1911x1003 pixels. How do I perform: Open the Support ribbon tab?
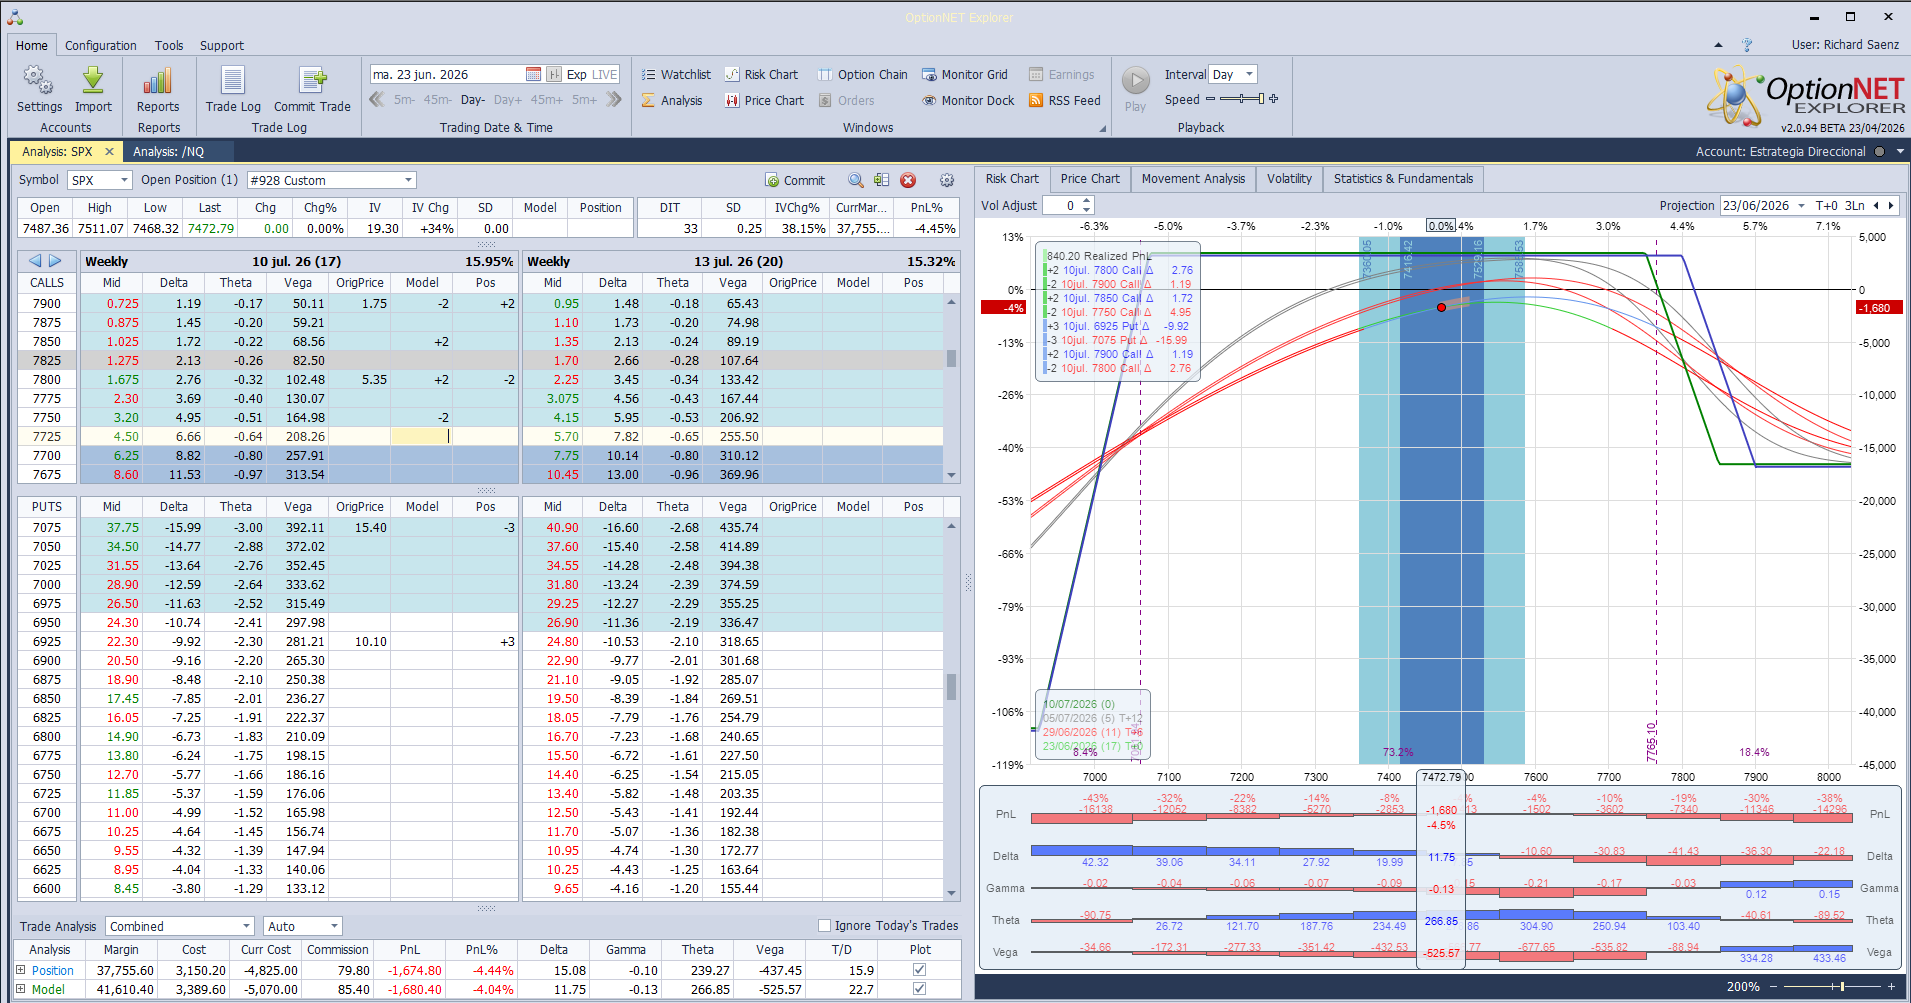click(222, 45)
